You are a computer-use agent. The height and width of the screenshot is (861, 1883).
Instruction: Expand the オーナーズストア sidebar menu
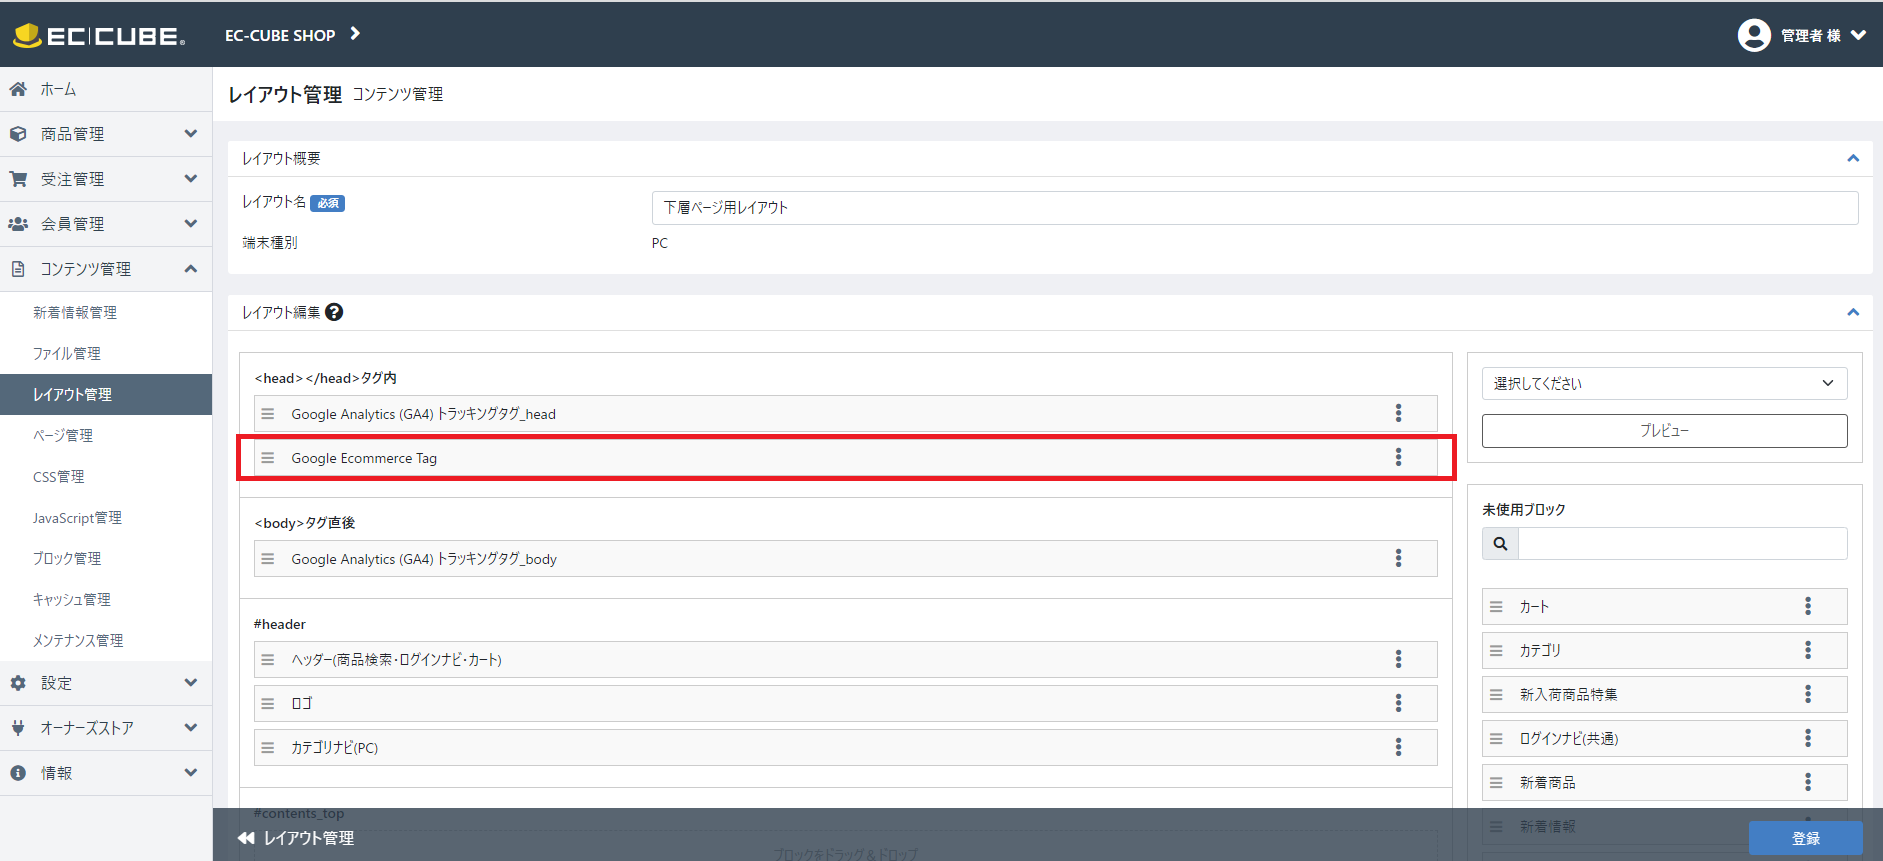106,728
